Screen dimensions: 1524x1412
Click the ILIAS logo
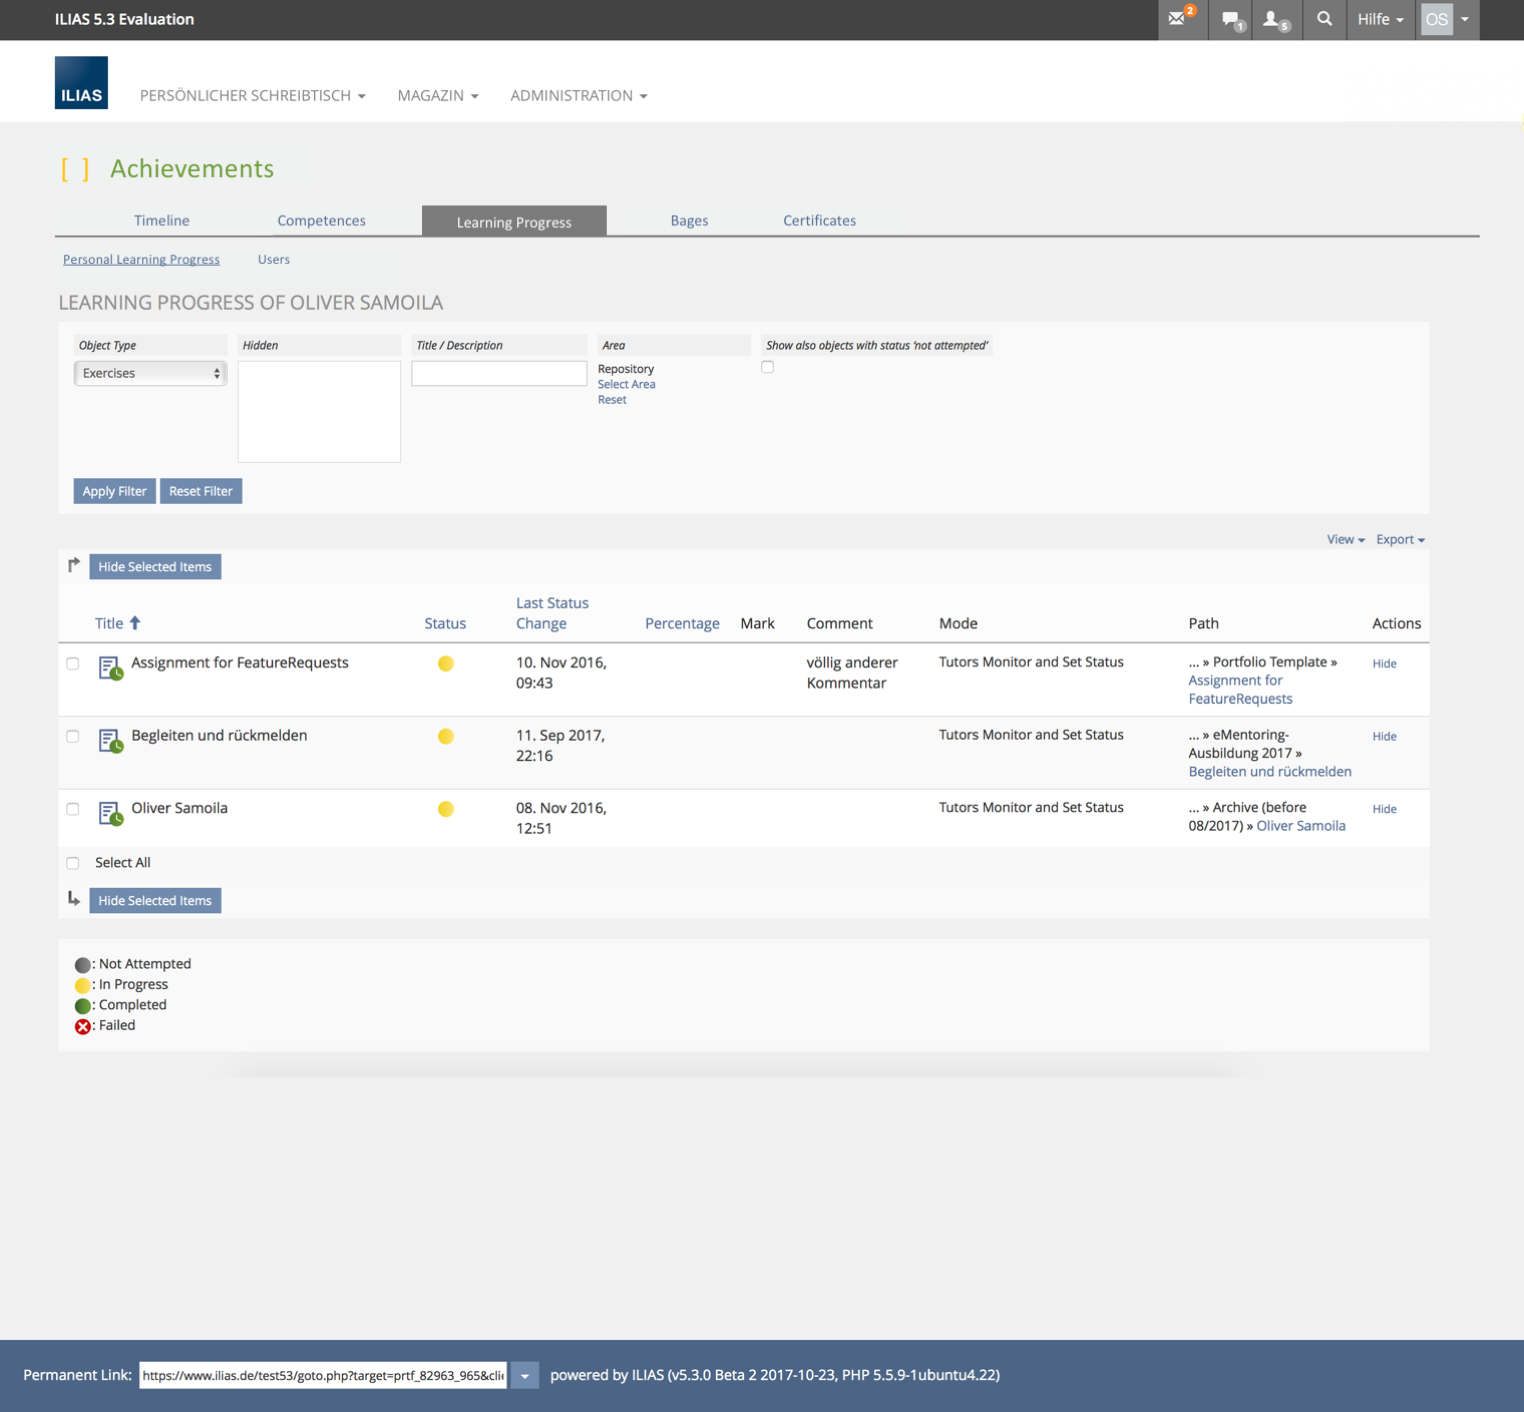(81, 83)
